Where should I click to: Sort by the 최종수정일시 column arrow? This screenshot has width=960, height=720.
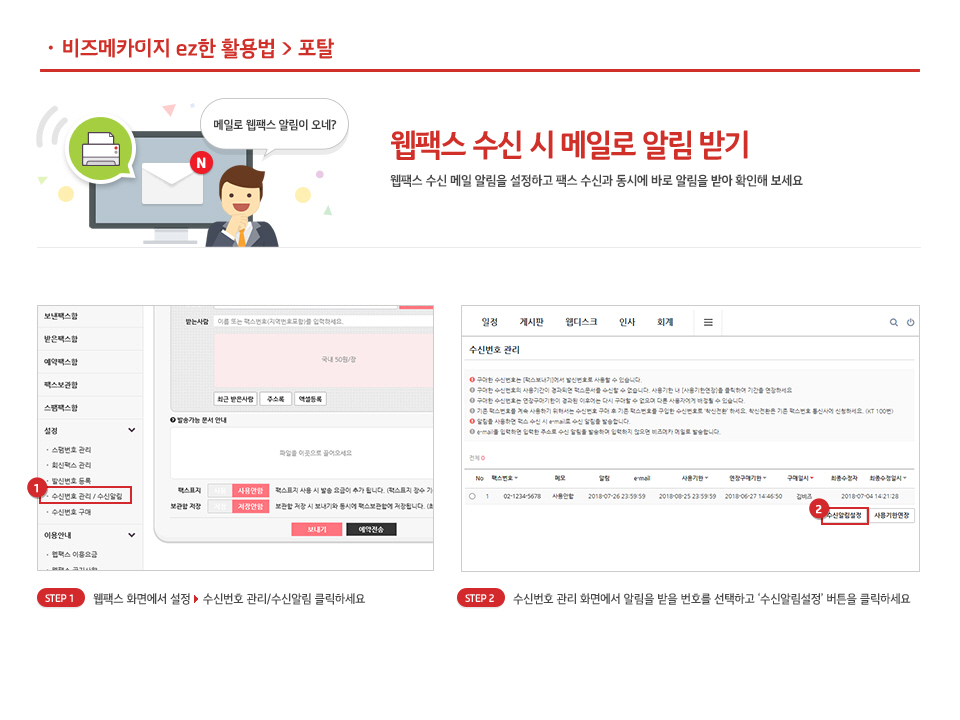click(x=905, y=478)
